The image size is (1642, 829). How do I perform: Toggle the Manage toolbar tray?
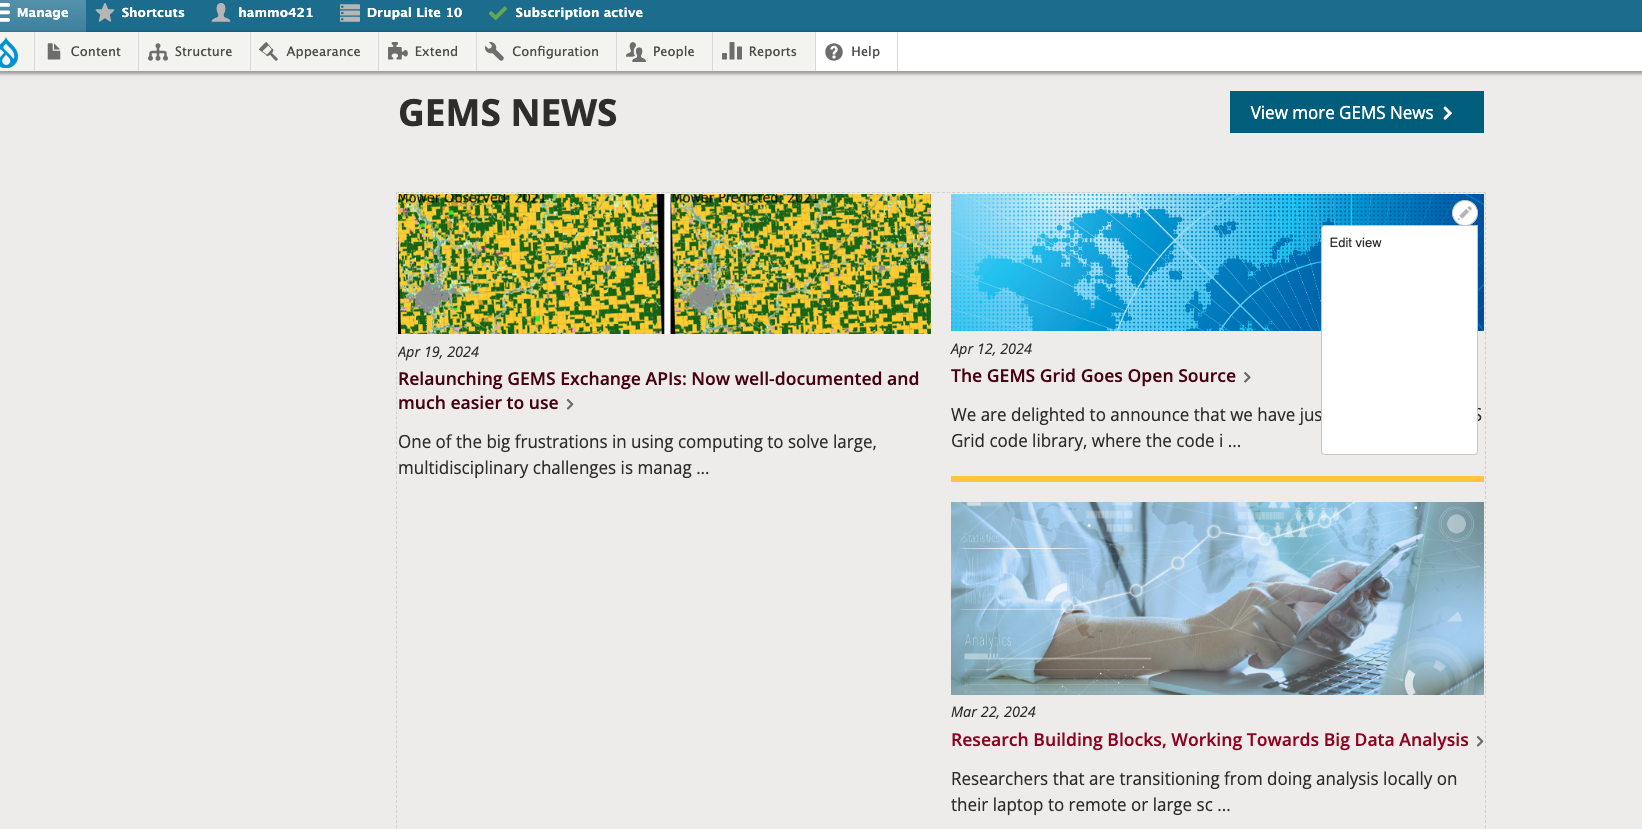pos(36,13)
